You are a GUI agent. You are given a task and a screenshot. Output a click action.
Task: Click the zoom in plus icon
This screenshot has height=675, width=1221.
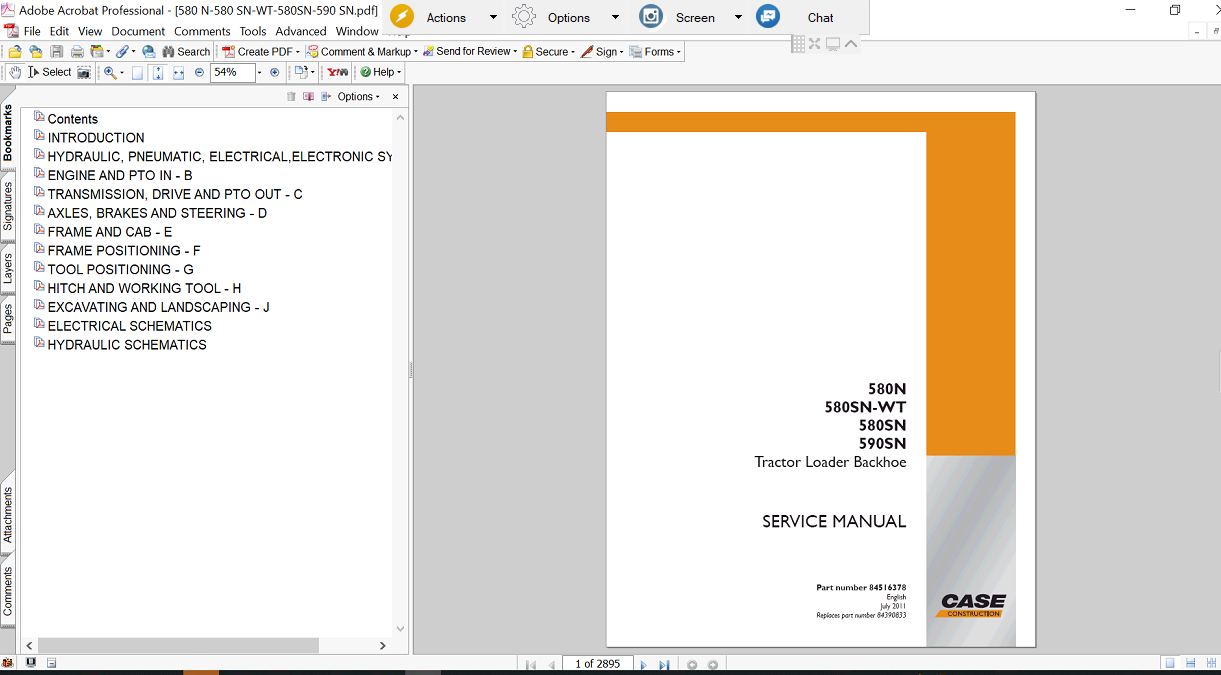(275, 72)
